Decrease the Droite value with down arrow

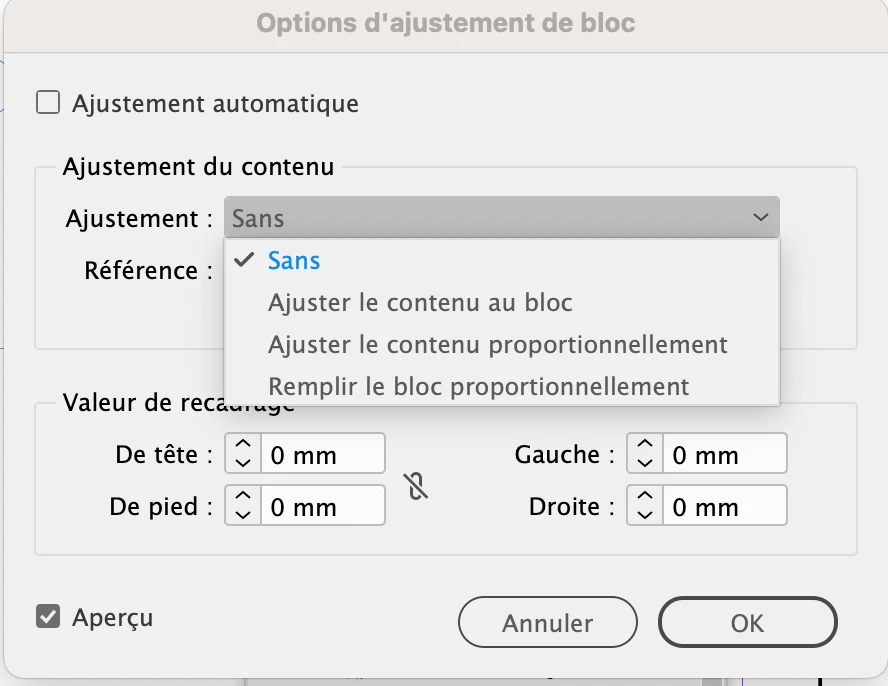645,515
